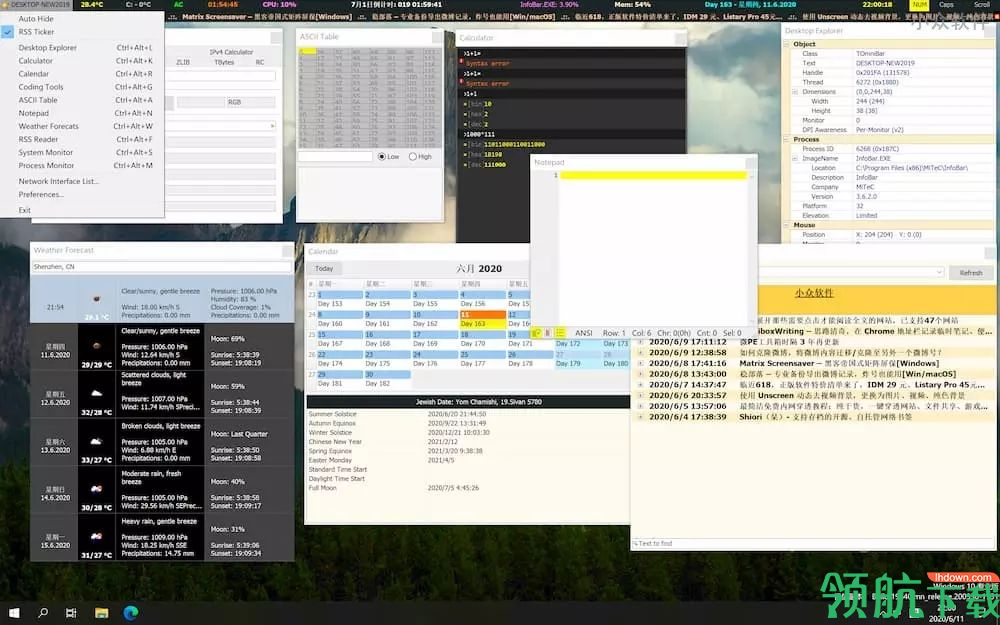Collapse the Process section in Desktop Explorer

(x=786, y=139)
